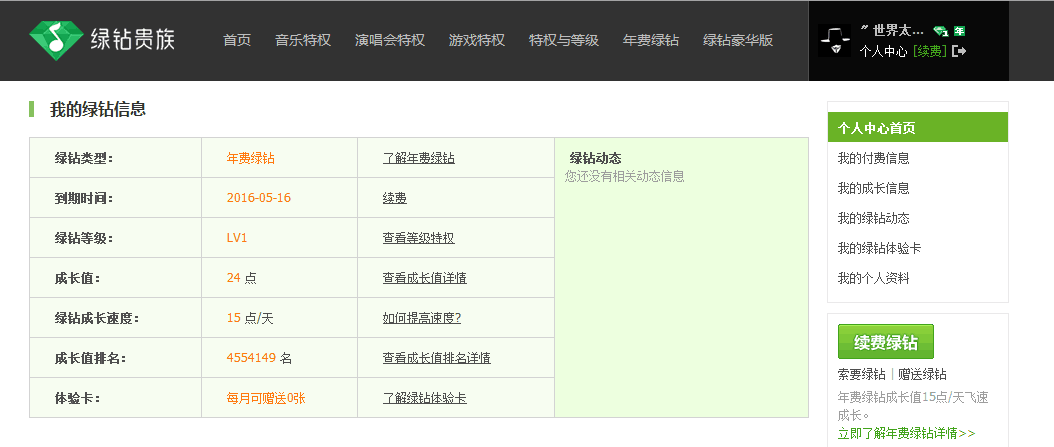Image resolution: width=1054 pixels, height=447 pixels.
Task: Click the 如何提高速度? link
Action: point(422,318)
